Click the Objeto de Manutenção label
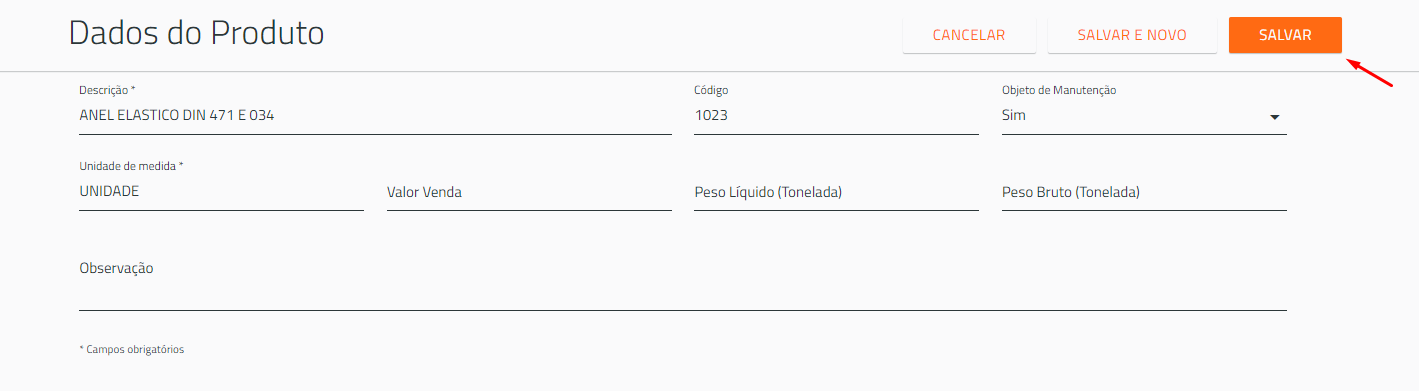The height and width of the screenshot is (391, 1419). (x=1059, y=90)
